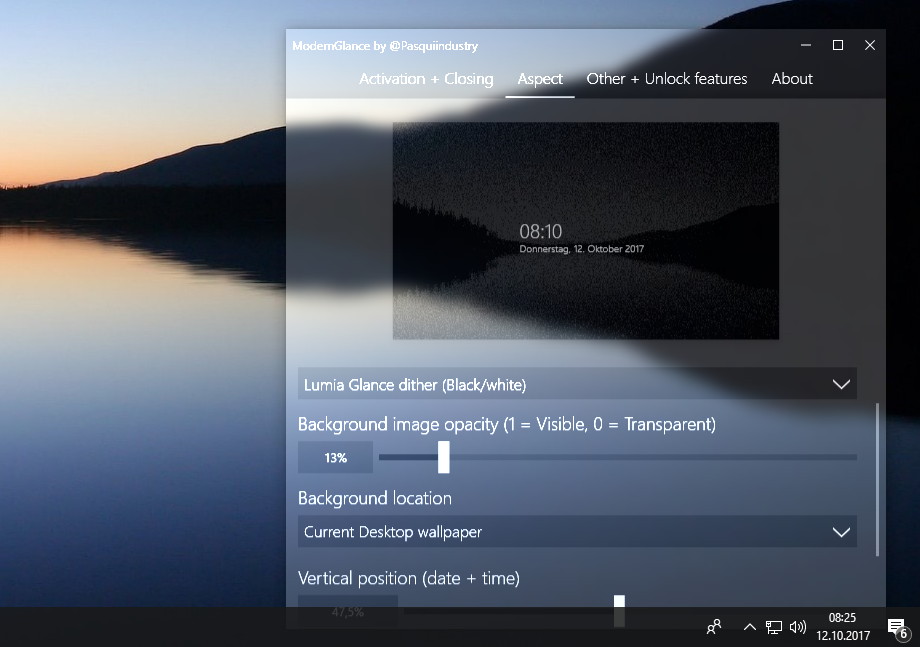920x647 pixels.
Task: Close the ModernGlance window
Action: [x=870, y=45]
